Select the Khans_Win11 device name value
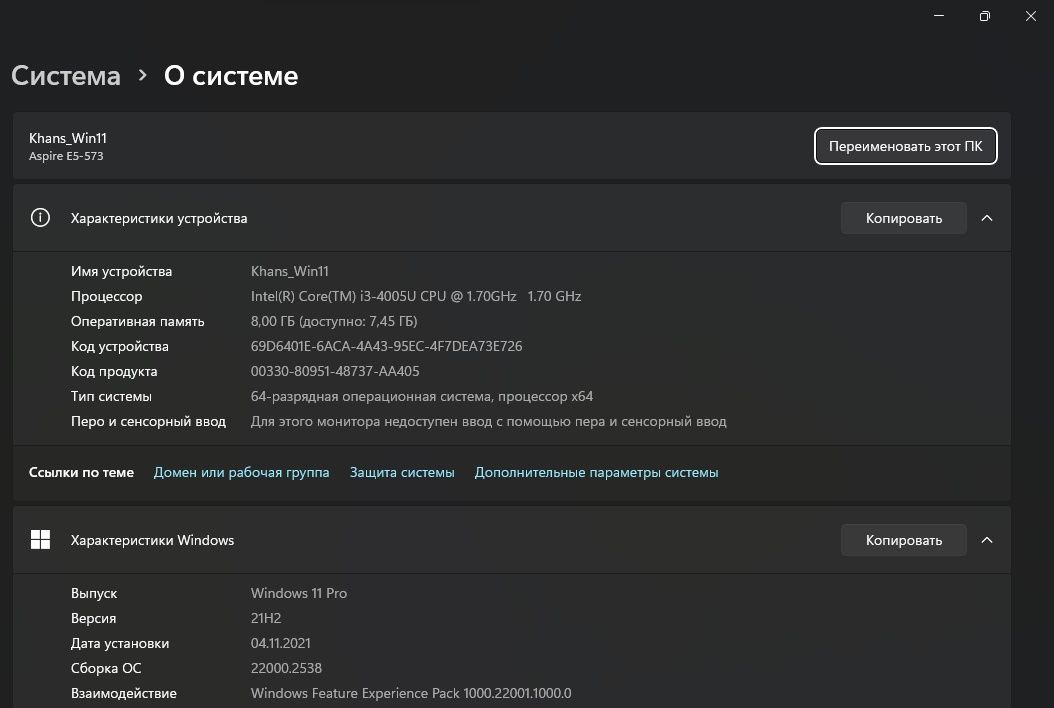The width and height of the screenshot is (1054, 708). [290, 271]
